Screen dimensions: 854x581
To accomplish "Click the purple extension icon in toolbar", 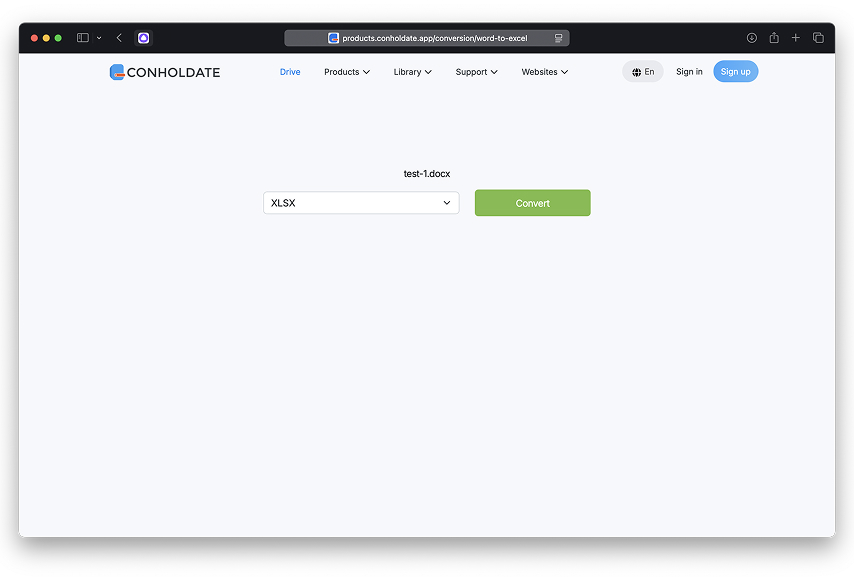I will 144,38.
